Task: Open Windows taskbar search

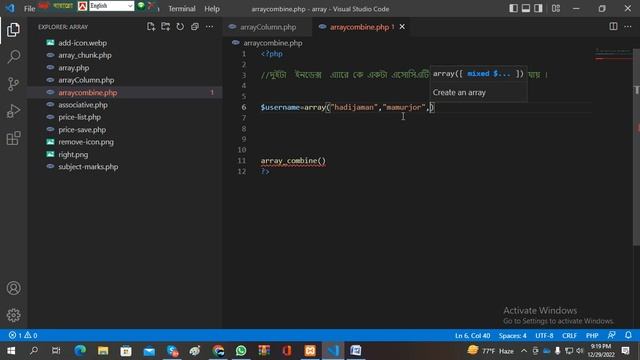Action: pos(34,351)
